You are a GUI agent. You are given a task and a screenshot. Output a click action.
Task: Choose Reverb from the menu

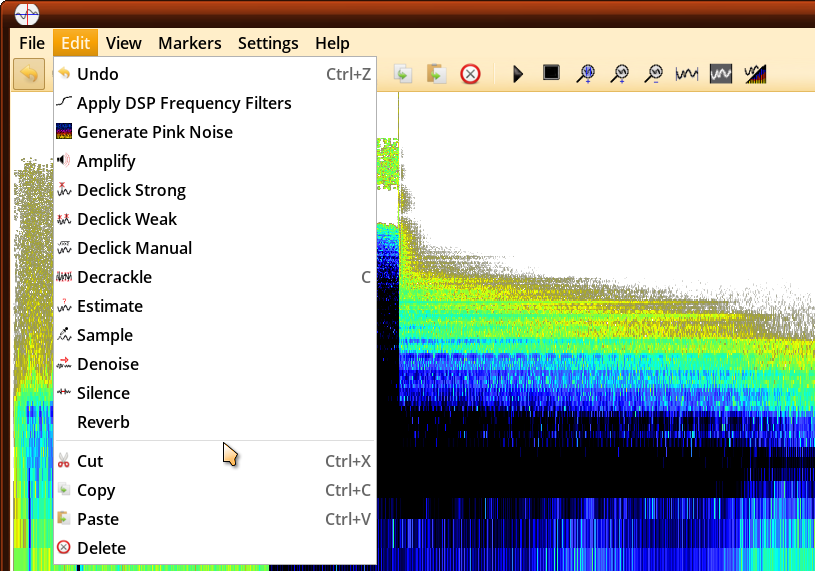103,422
